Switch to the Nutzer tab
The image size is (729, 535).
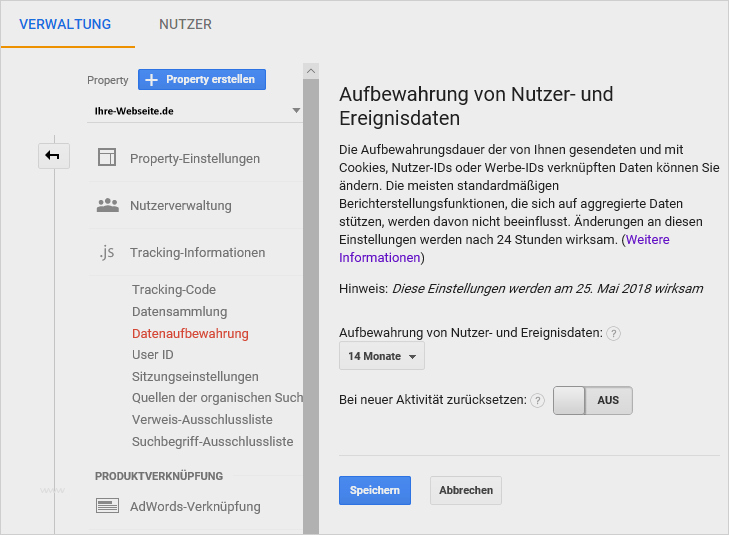pos(185,24)
